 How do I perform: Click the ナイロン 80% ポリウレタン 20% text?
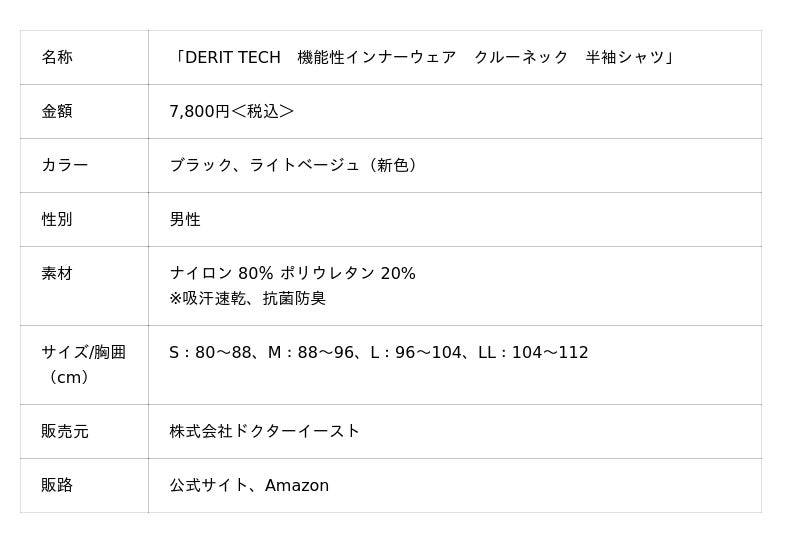tap(292, 273)
